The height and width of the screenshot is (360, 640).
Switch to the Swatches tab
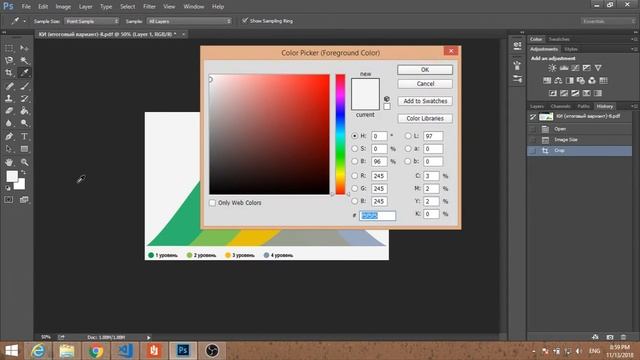coord(559,39)
